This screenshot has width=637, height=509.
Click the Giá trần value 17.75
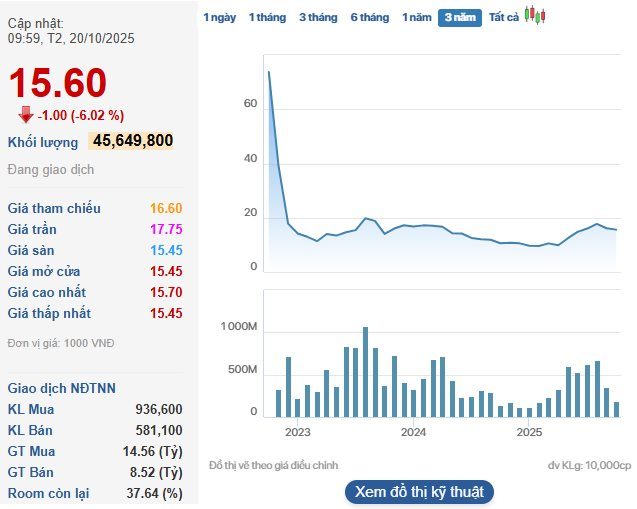pyautogui.click(x=166, y=229)
